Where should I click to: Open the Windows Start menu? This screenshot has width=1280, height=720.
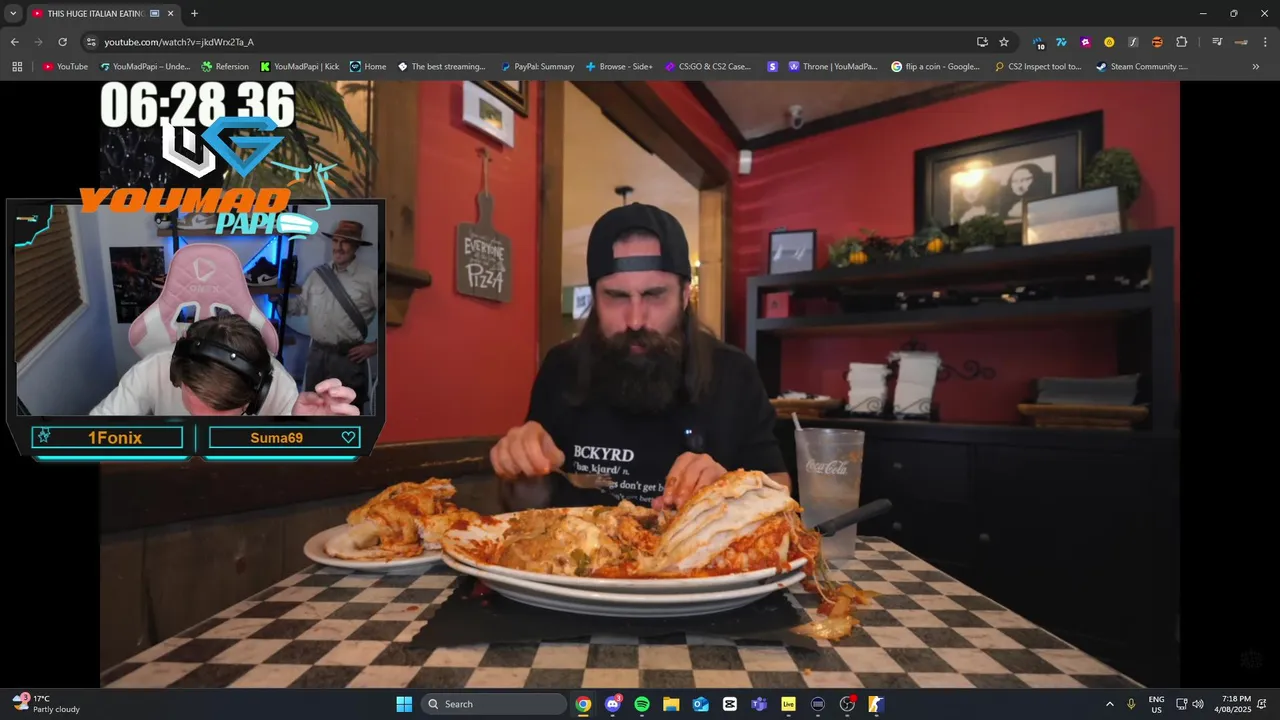click(404, 704)
